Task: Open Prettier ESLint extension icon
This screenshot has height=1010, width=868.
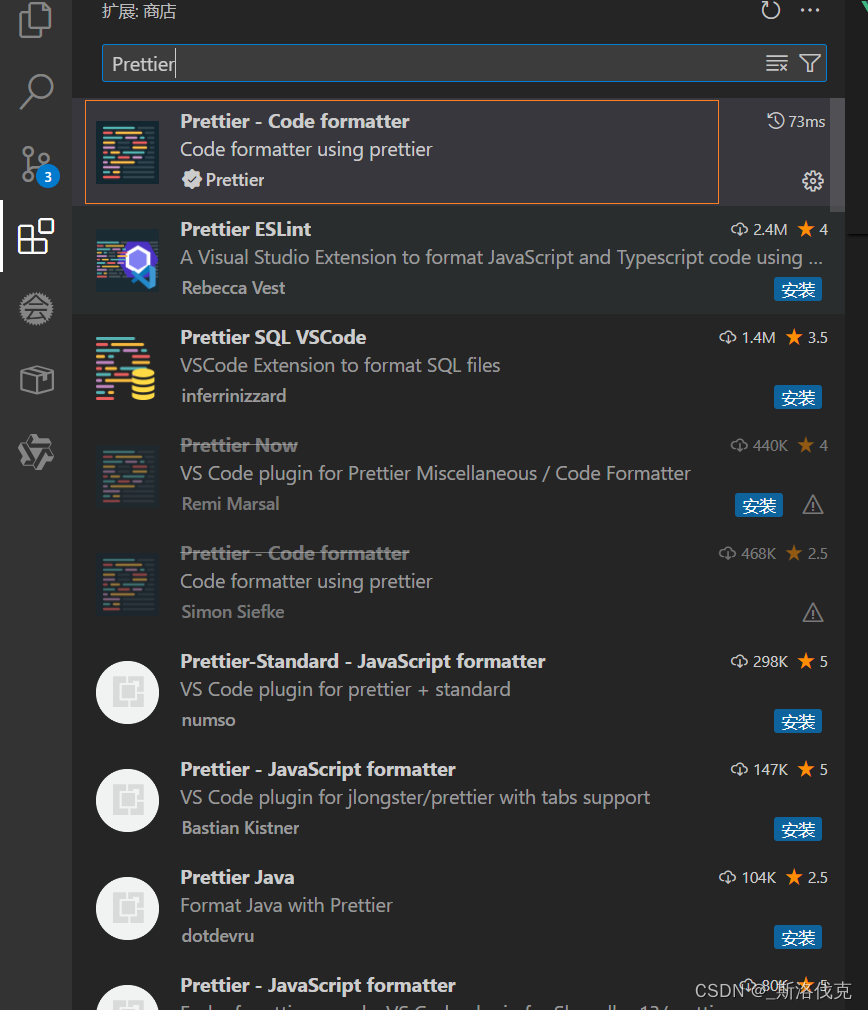Action: coord(127,260)
